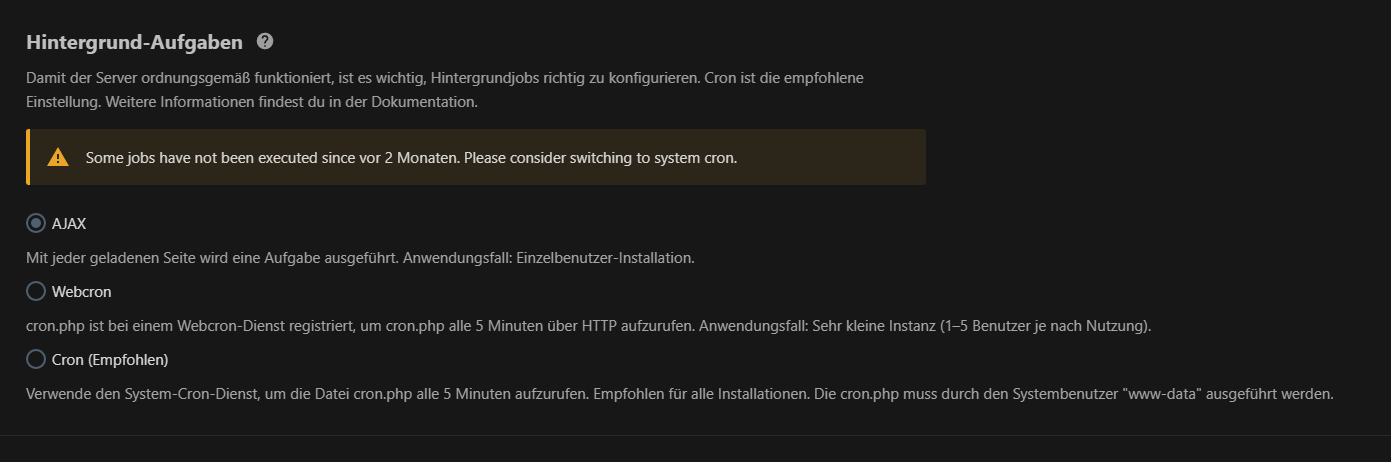Select the Webcron radio button
1391x462 pixels.
tap(36, 292)
